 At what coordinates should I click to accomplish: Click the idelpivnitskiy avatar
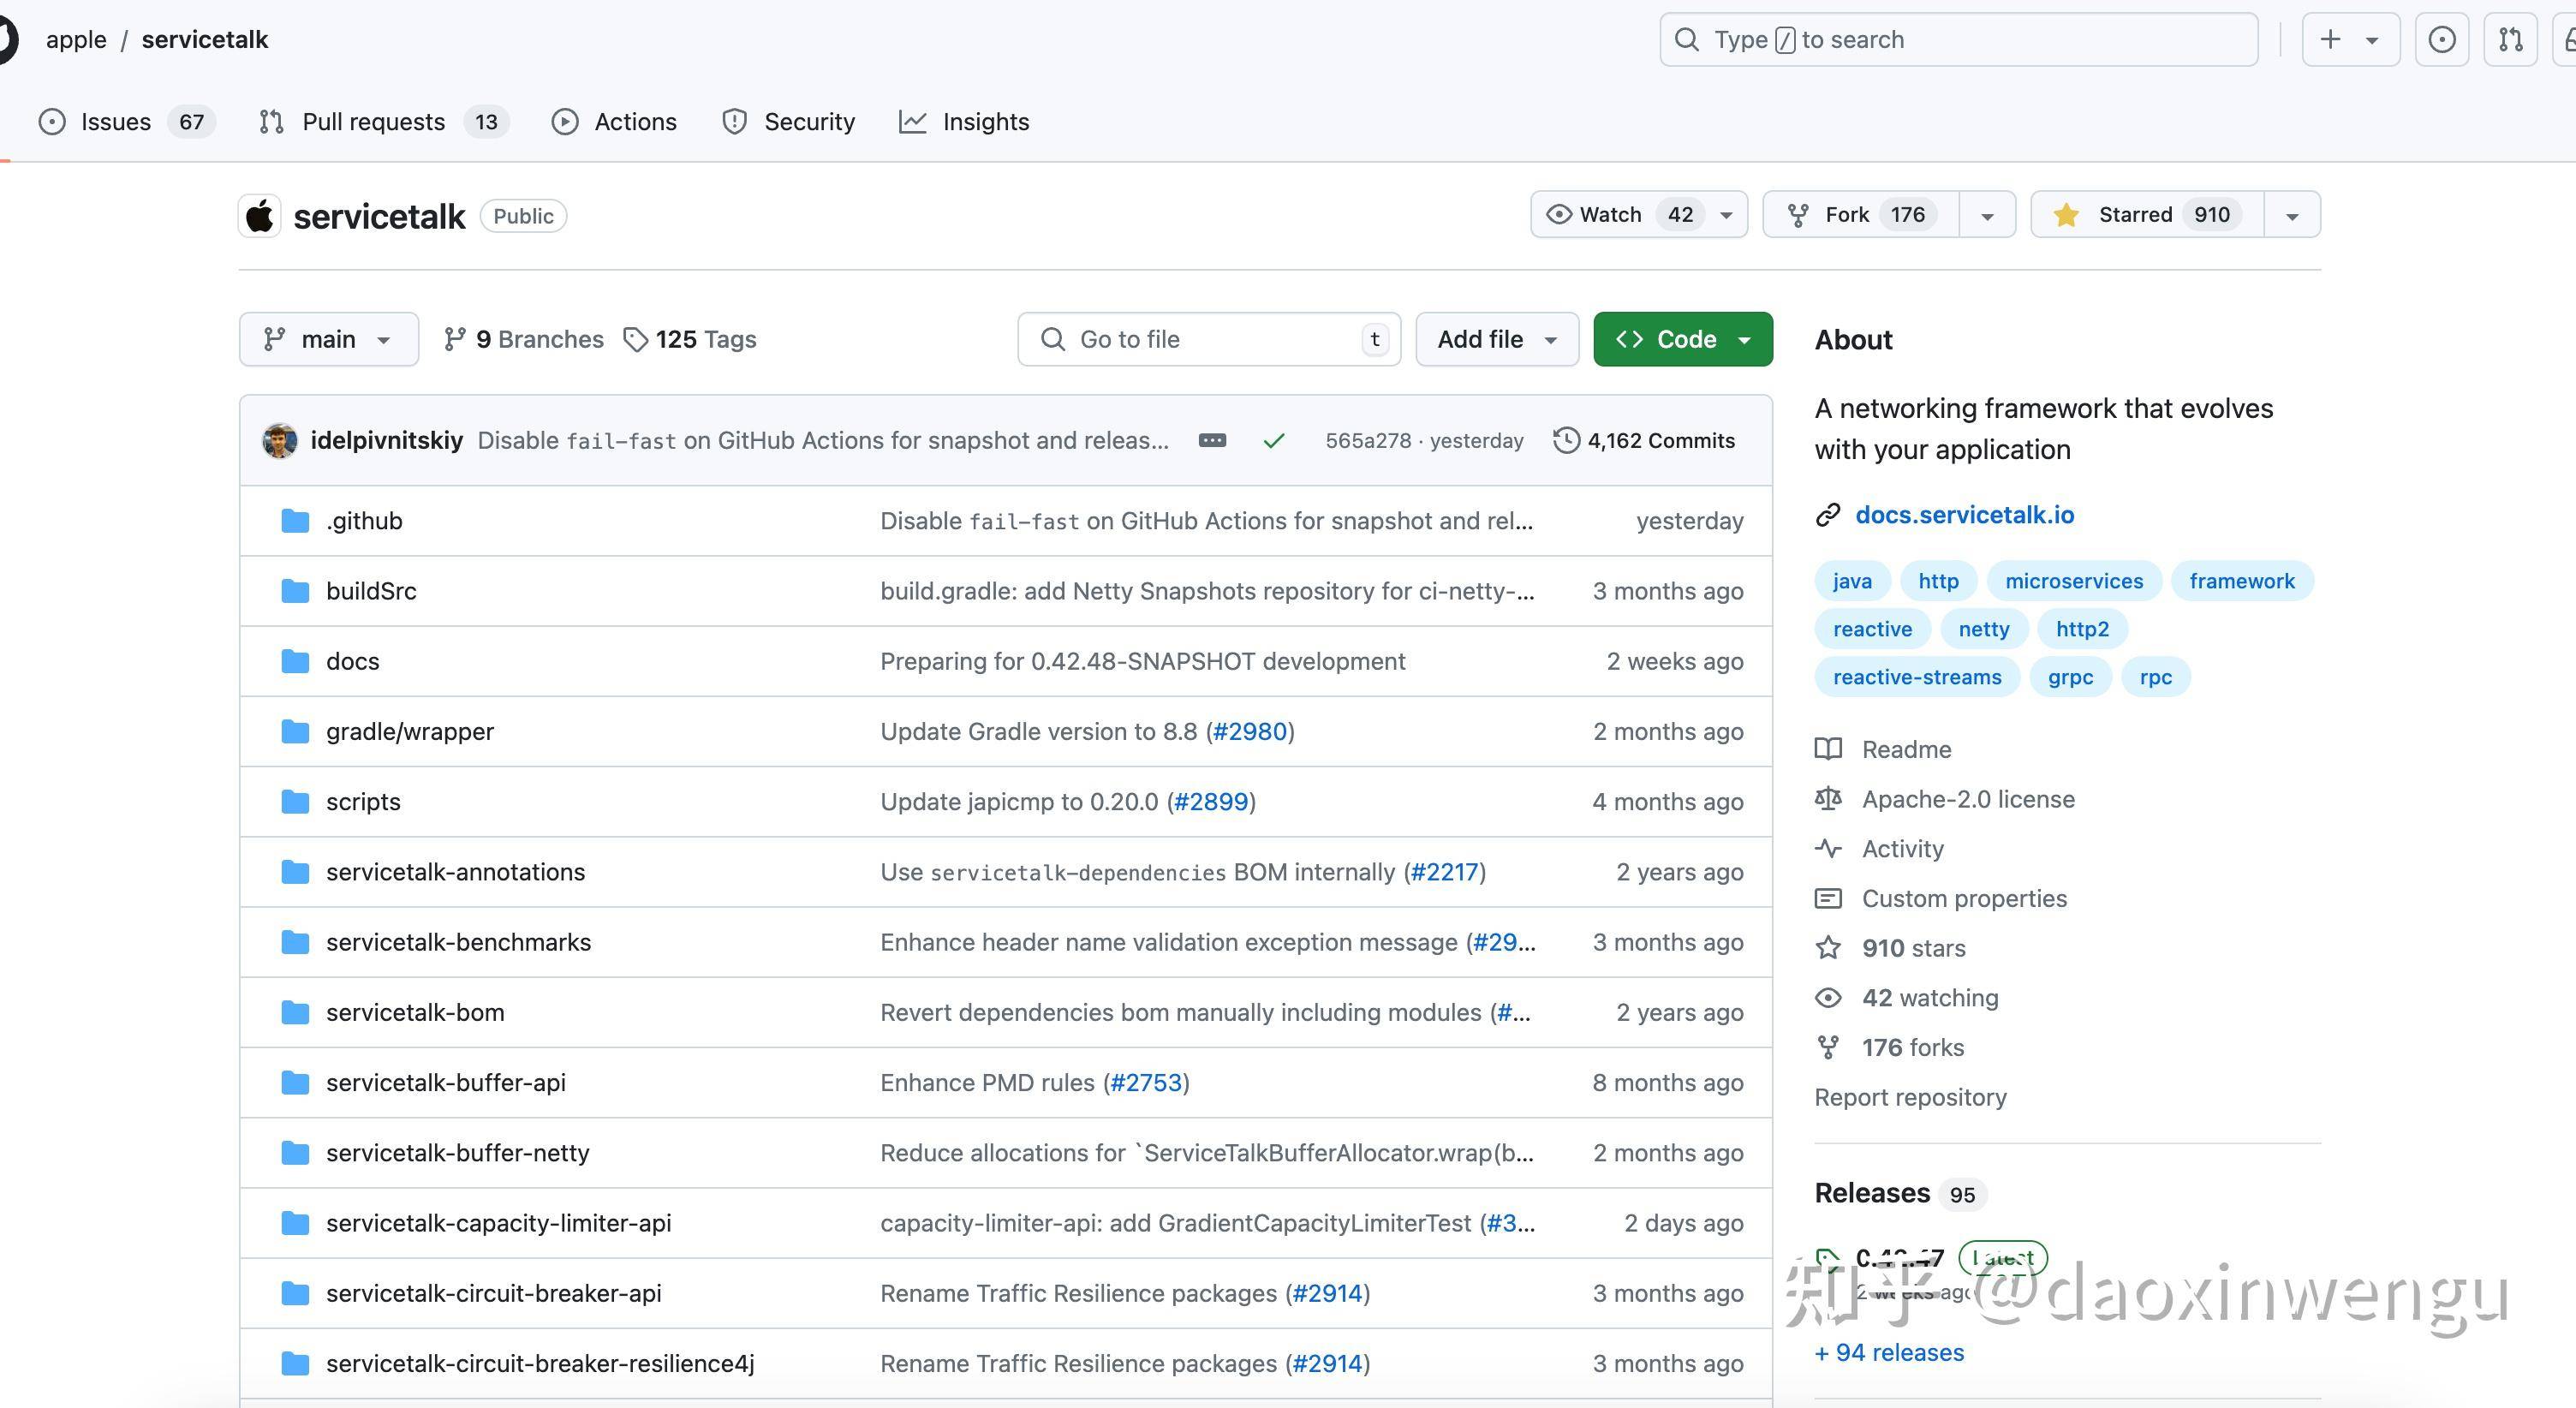coord(279,441)
